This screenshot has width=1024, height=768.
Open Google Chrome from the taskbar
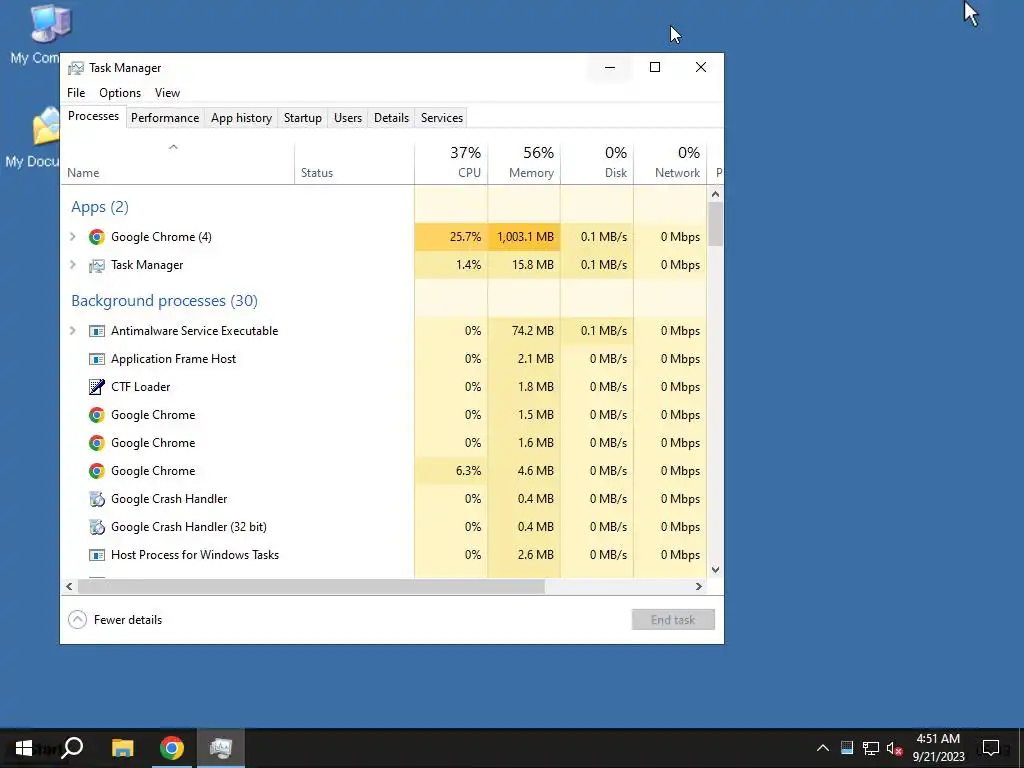coord(172,748)
